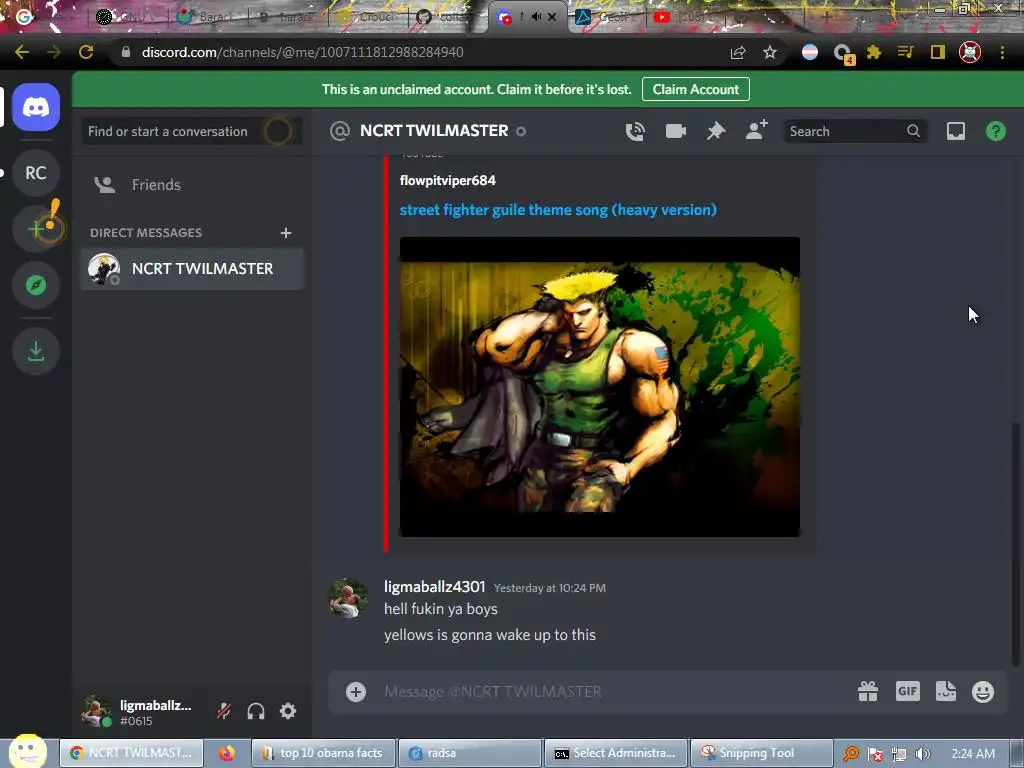
Task: Start a voice call with NCRT TWILMASTER
Action: 635,131
